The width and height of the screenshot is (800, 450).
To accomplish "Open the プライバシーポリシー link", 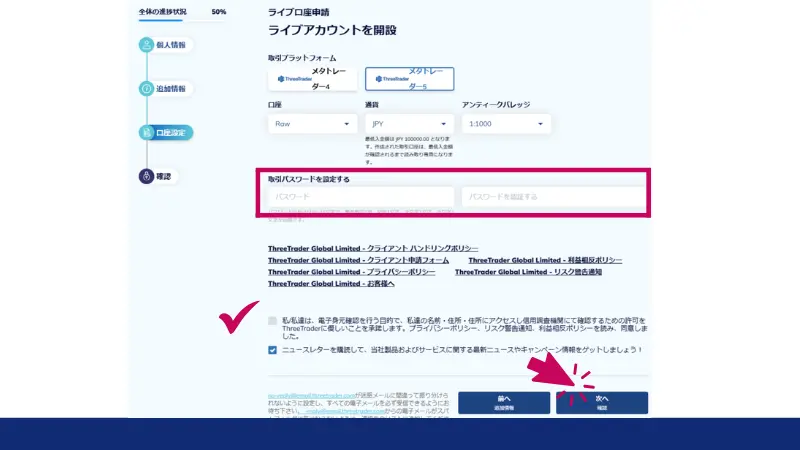I will (x=351, y=272).
